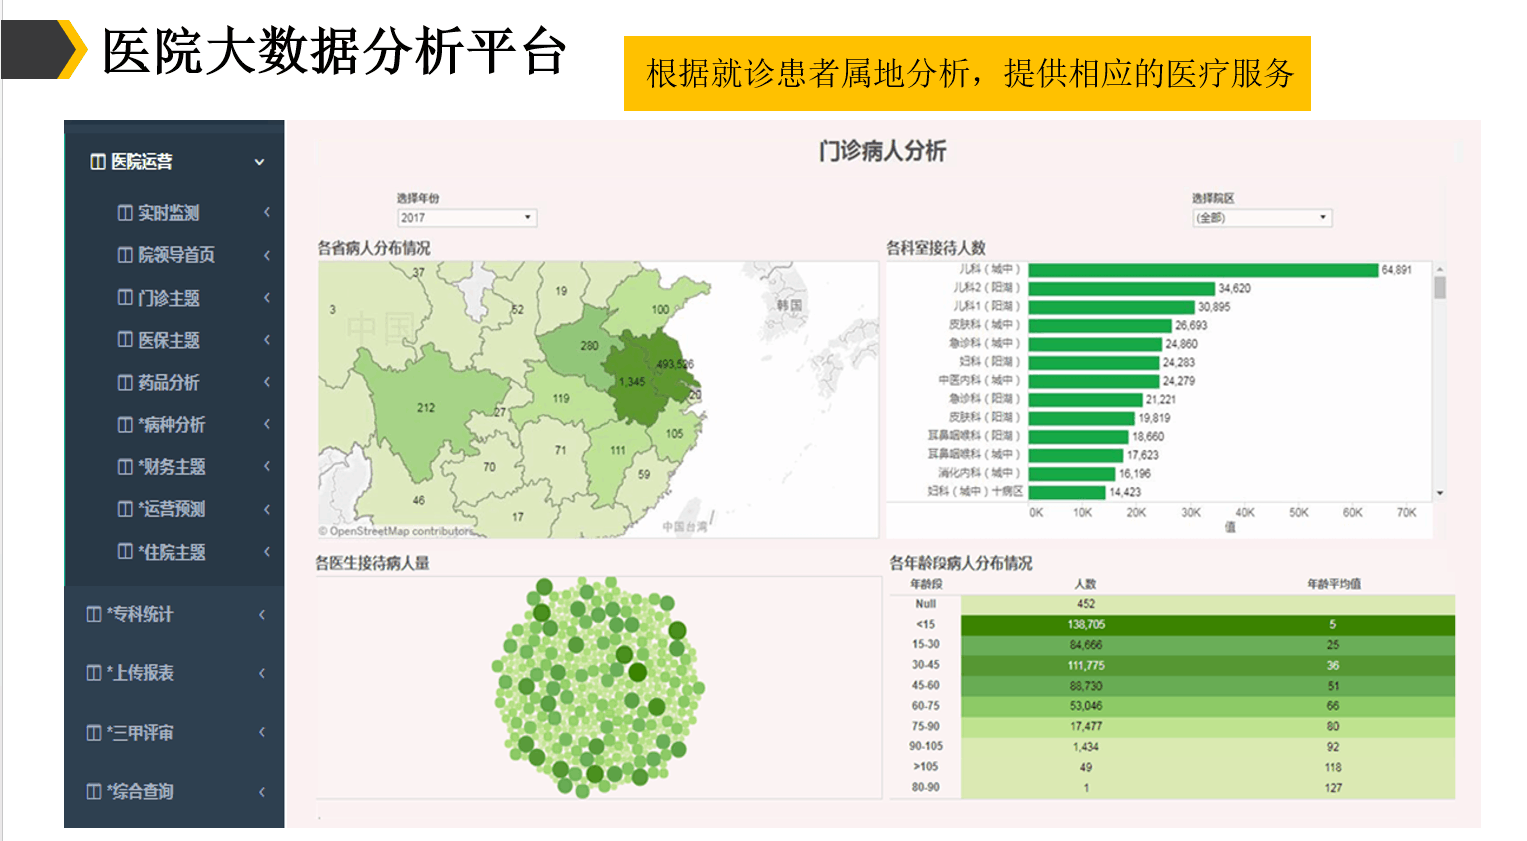This screenshot has width=1527, height=841.
Task: Collapse the 医院运营 section chevron
Action: (x=260, y=162)
